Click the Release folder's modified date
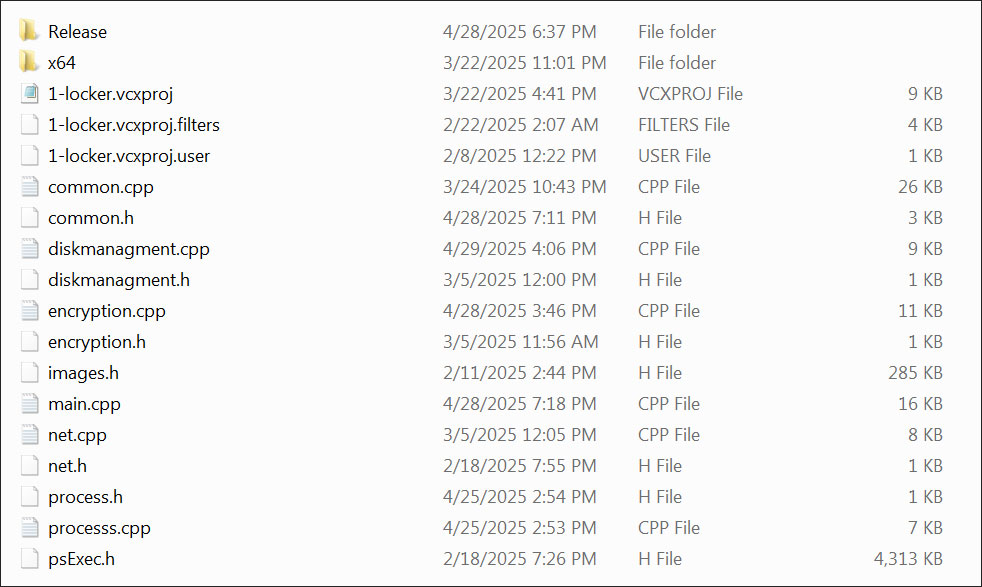Screen dimensions: 982x587 [x=519, y=32]
